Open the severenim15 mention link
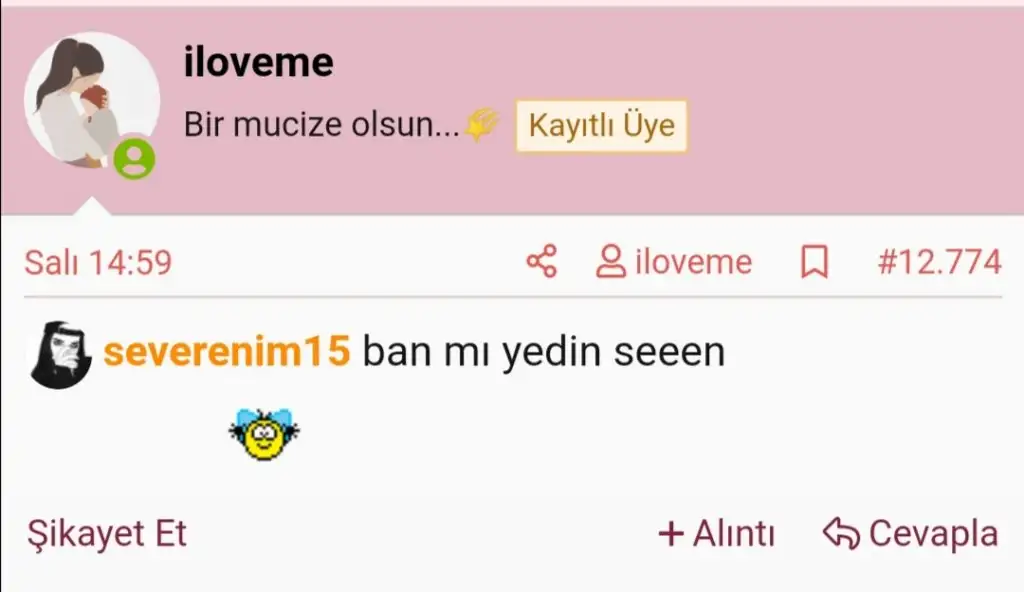This screenshot has height=592, width=1024. pos(227,352)
